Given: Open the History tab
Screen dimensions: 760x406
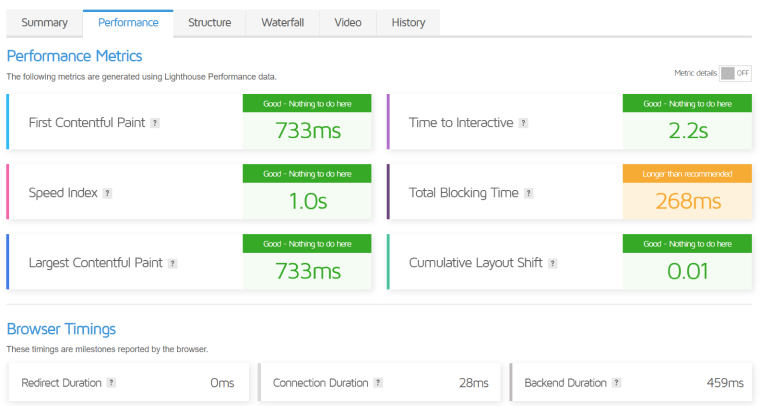Looking at the screenshot, I should coord(408,22).
